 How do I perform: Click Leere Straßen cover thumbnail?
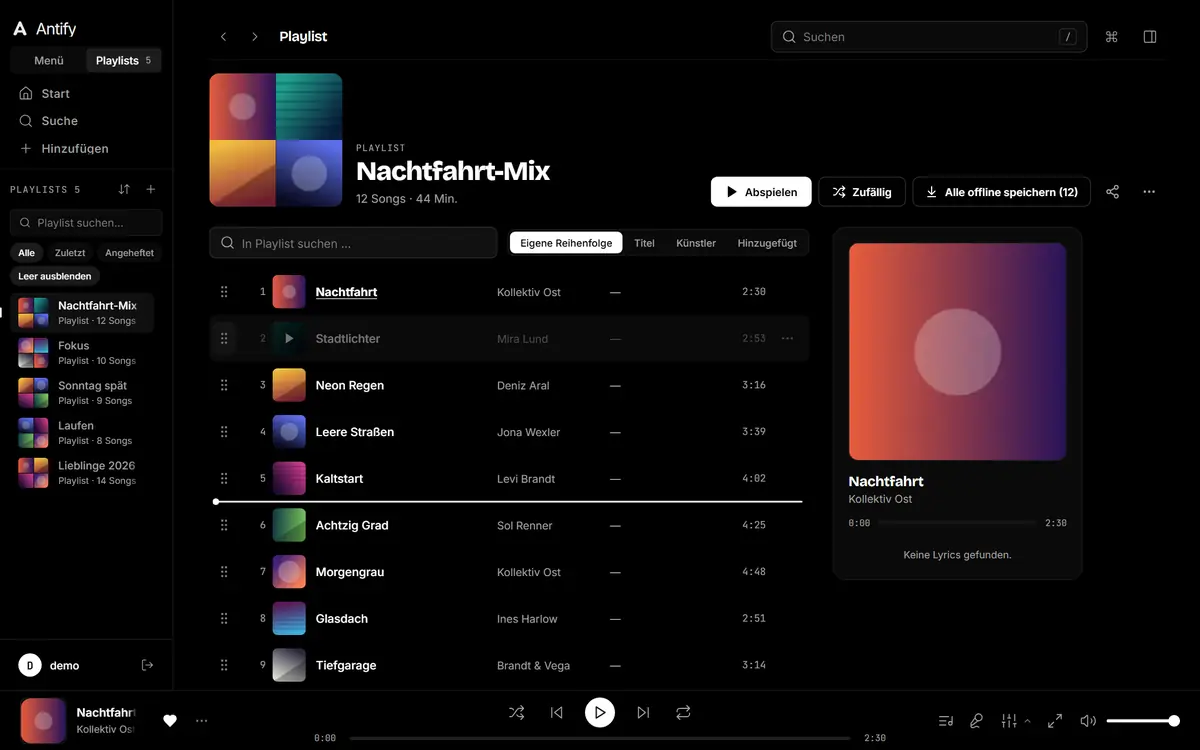pos(289,432)
